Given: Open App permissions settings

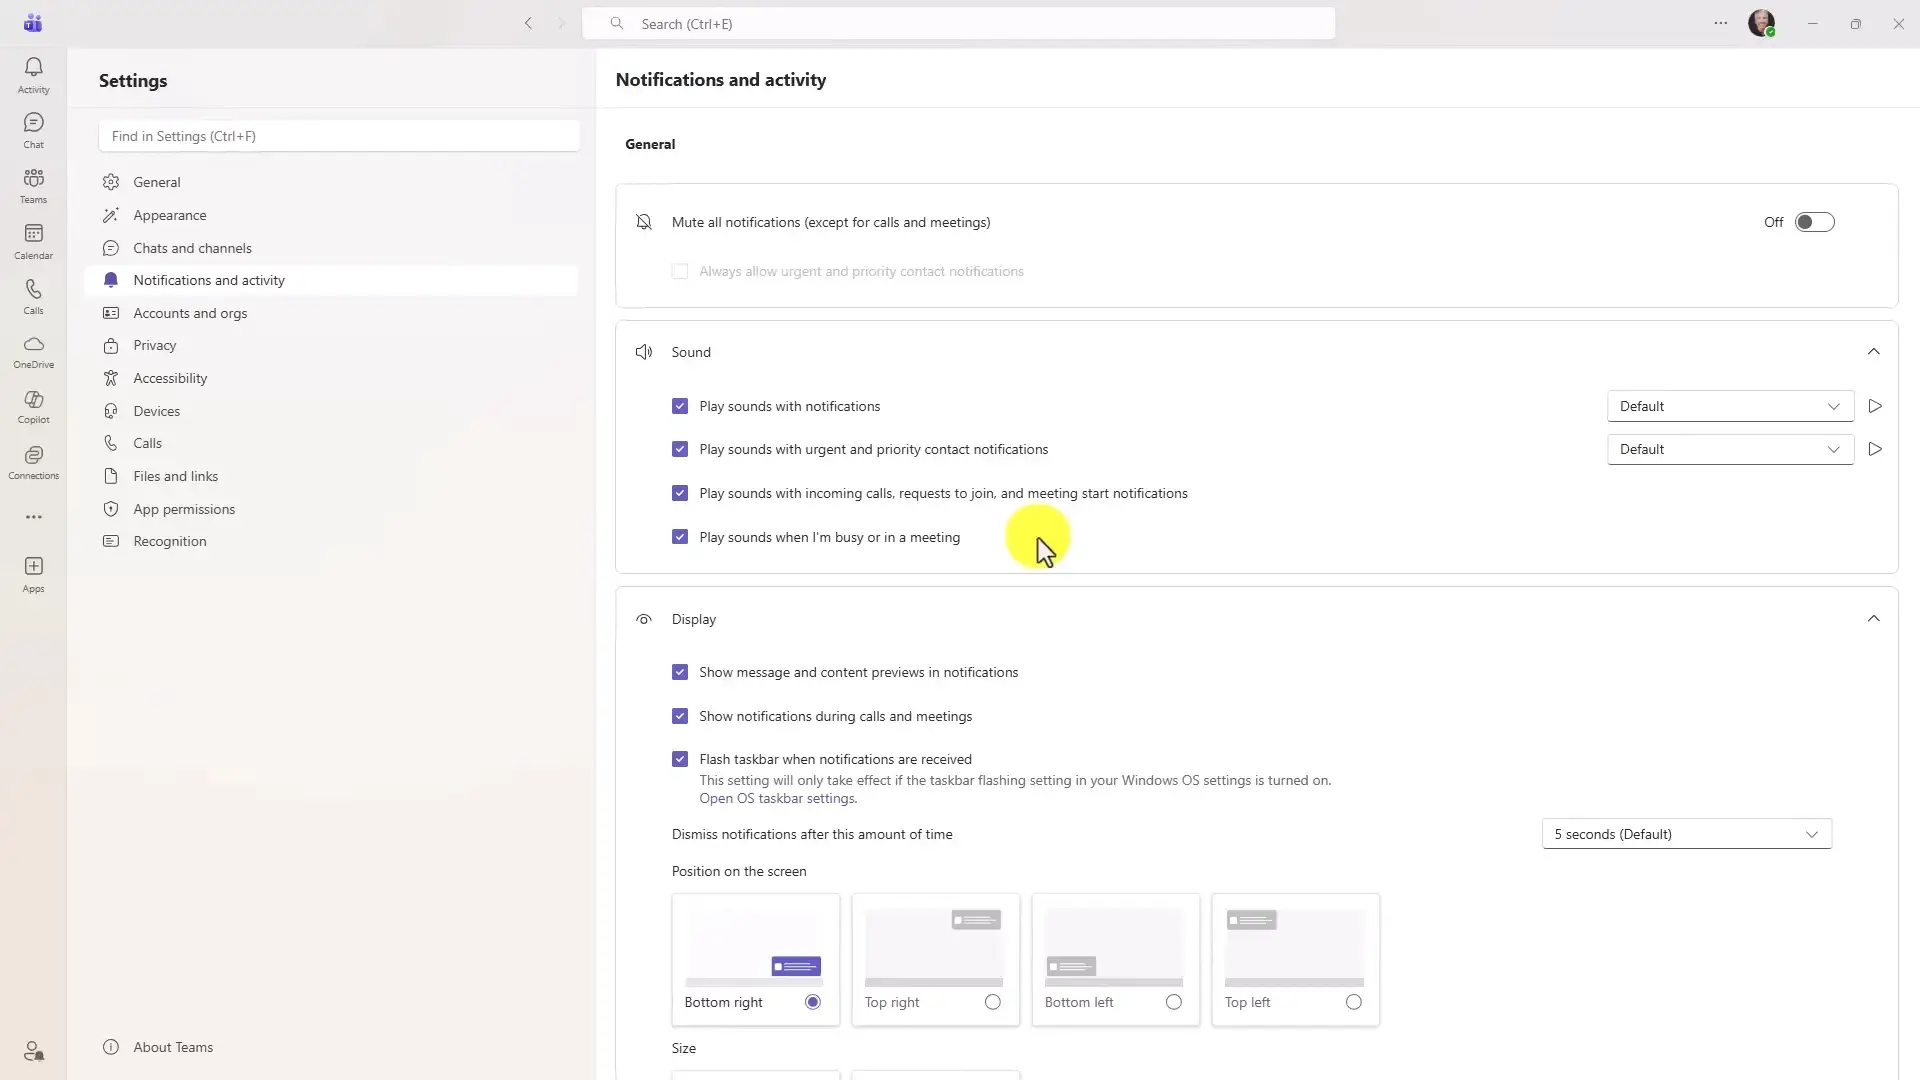Looking at the screenshot, I should click(331, 509).
